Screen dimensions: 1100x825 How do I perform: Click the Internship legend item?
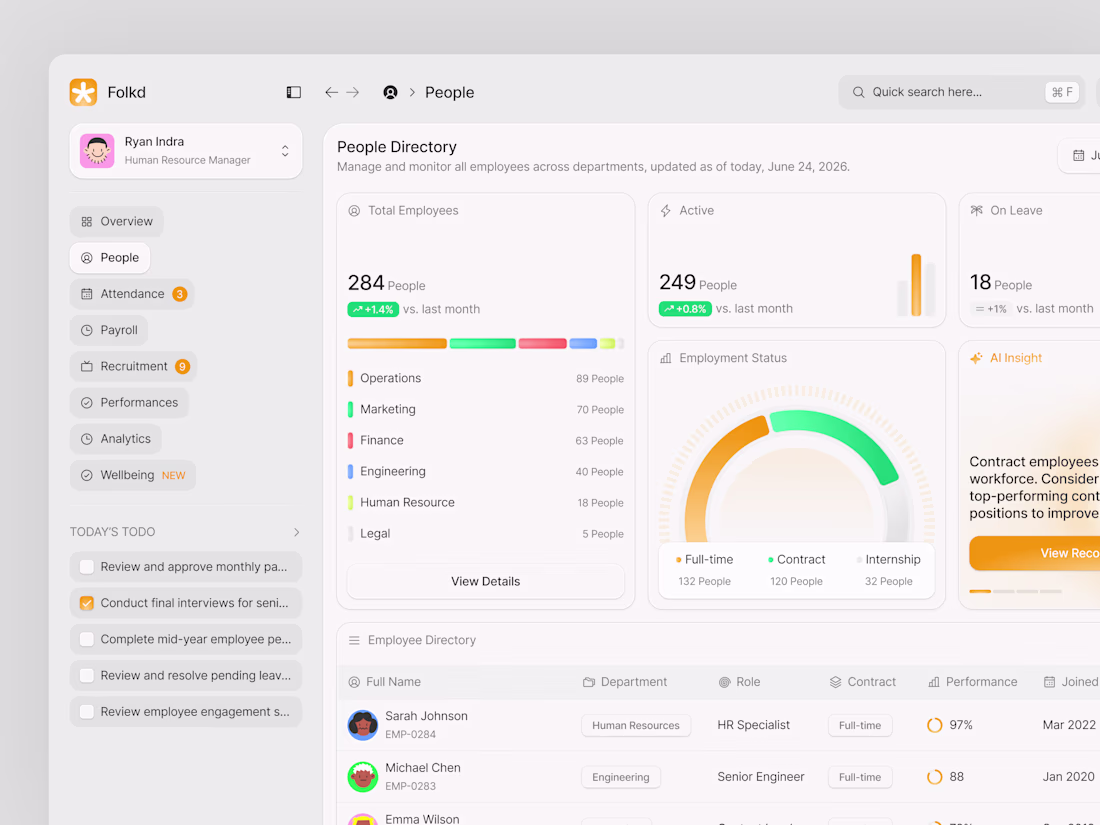pos(888,570)
